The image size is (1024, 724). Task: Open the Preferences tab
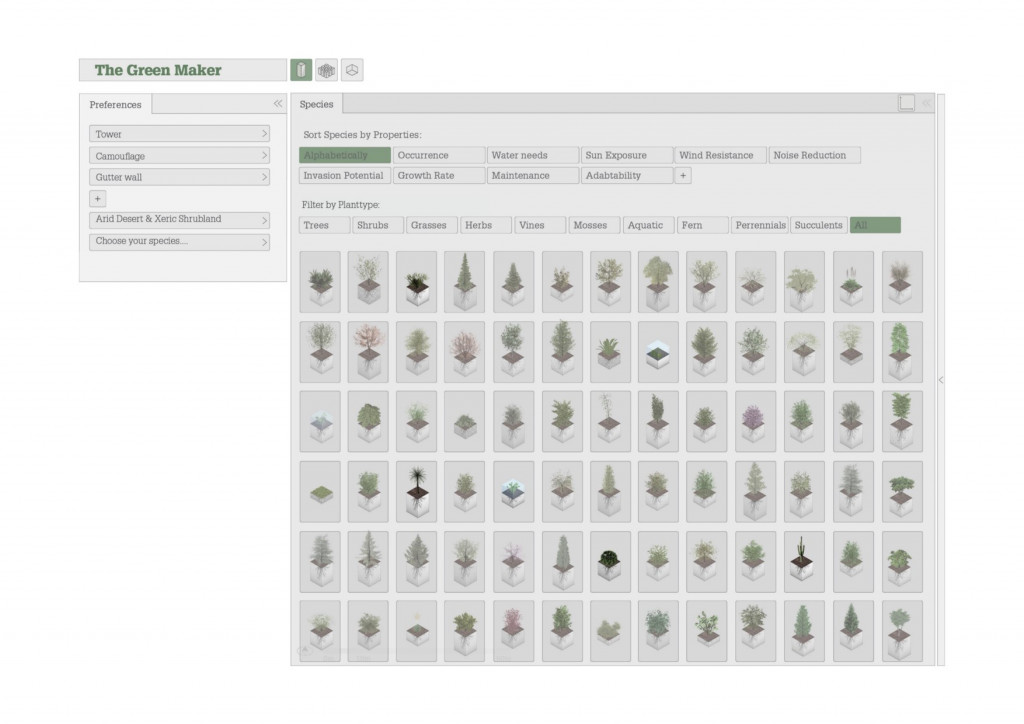tap(115, 105)
